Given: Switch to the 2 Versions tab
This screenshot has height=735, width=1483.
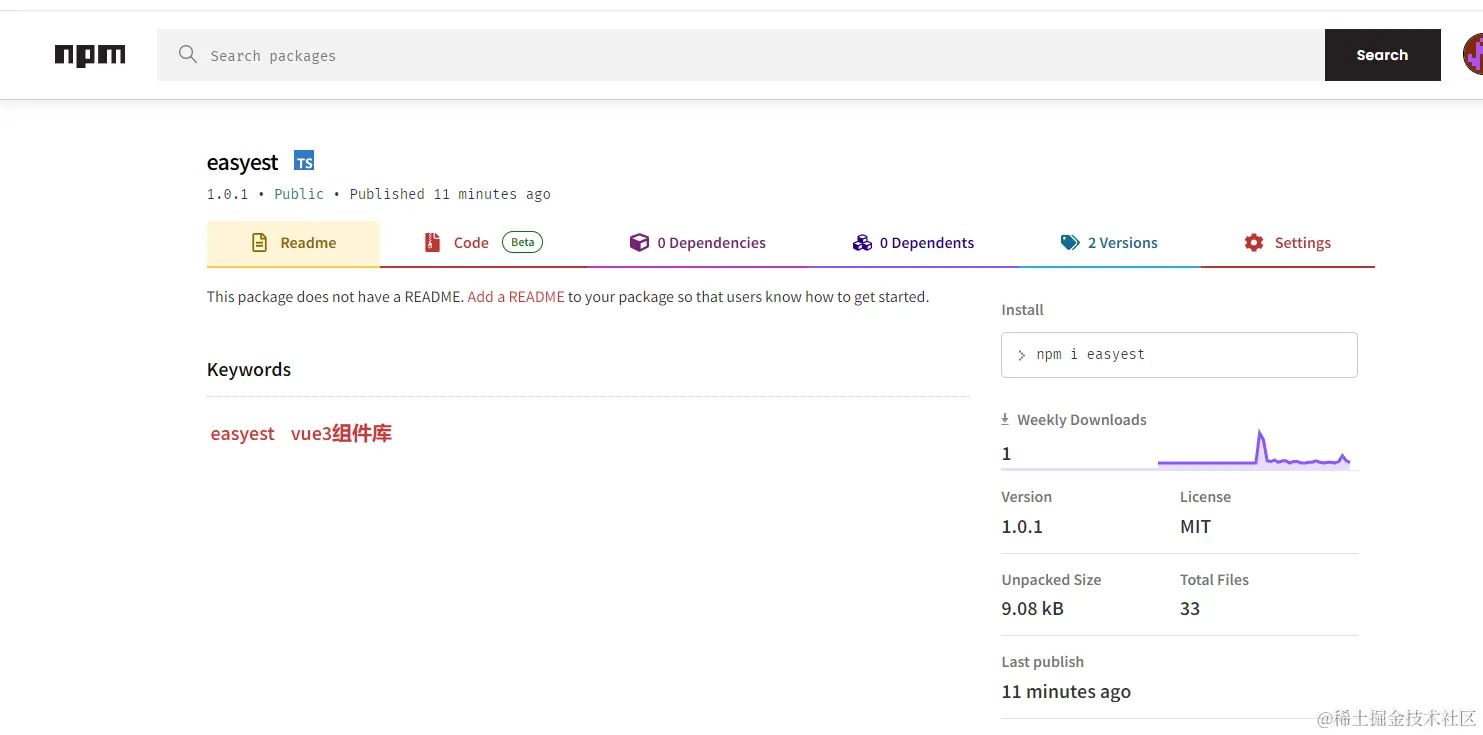Looking at the screenshot, I should (x=1109, y=243).
